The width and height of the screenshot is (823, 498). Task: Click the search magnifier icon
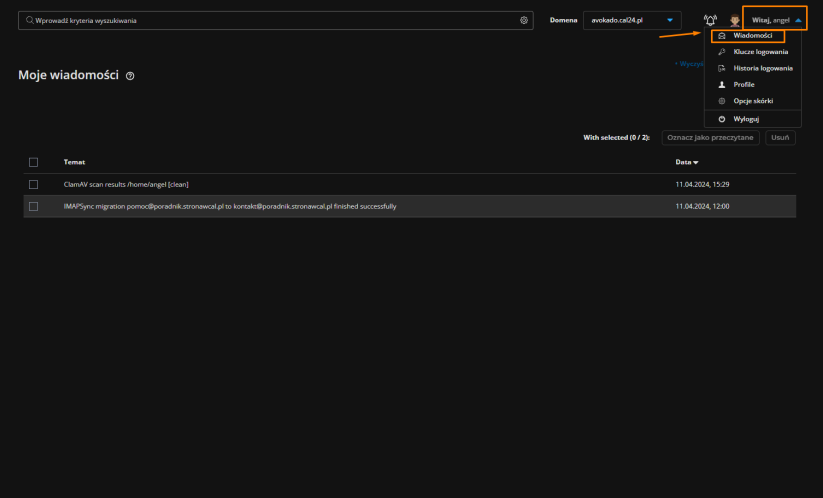(29, 20)
